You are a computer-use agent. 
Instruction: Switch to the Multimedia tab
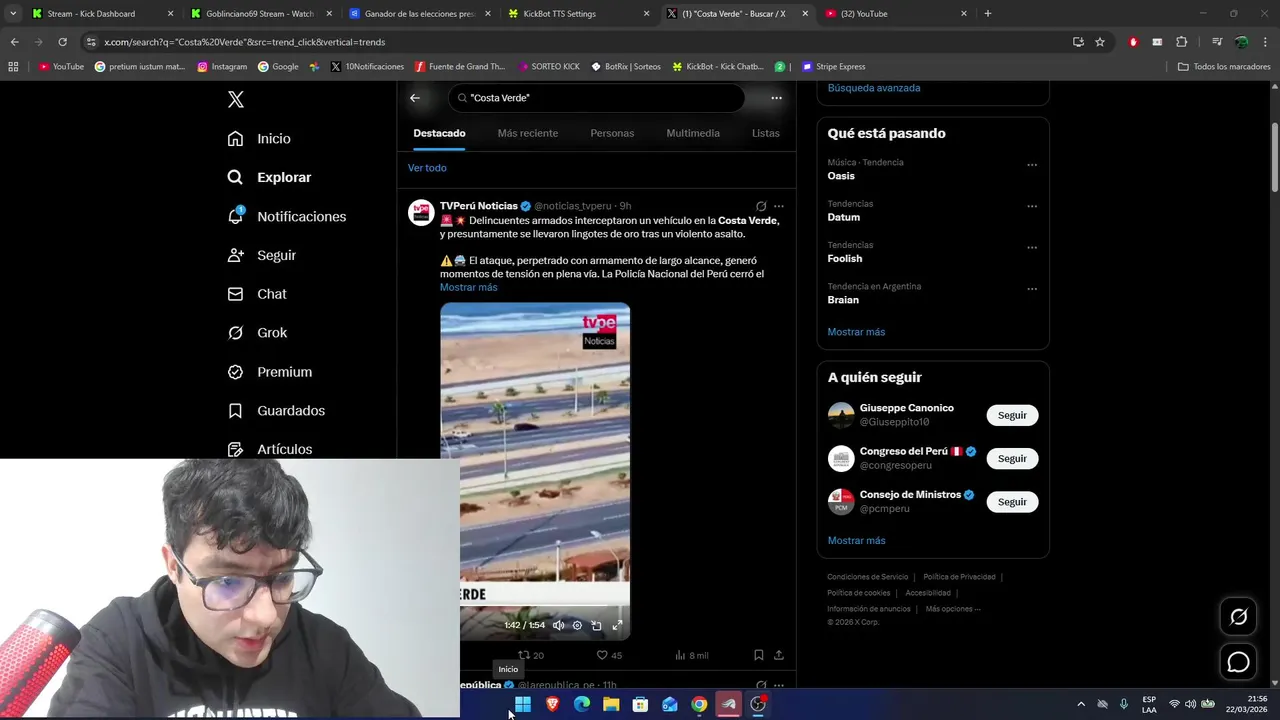693,133
